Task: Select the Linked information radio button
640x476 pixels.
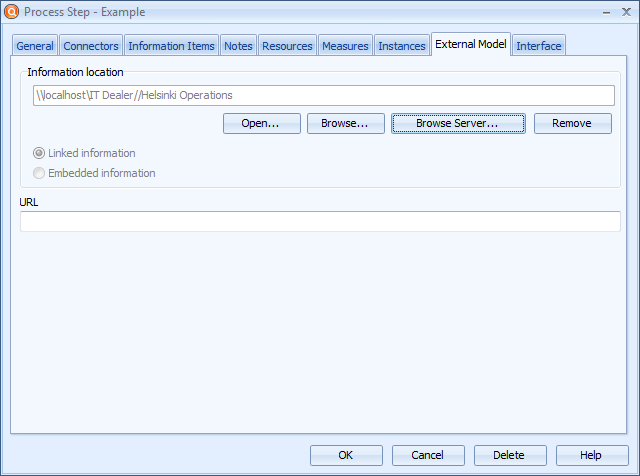Action: coord(40,153)
